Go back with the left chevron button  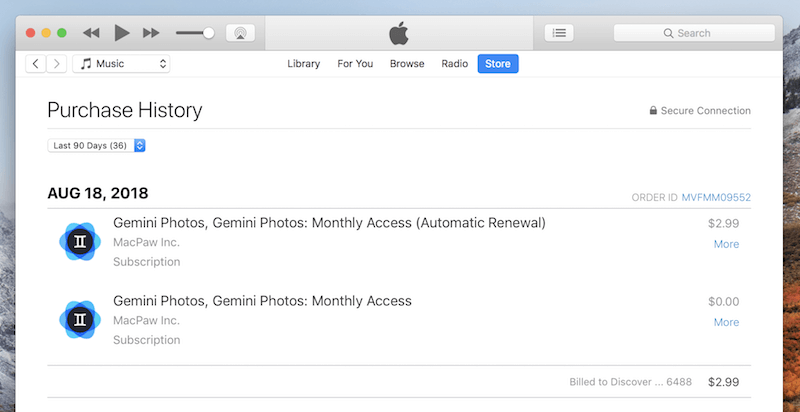point(36,64)
